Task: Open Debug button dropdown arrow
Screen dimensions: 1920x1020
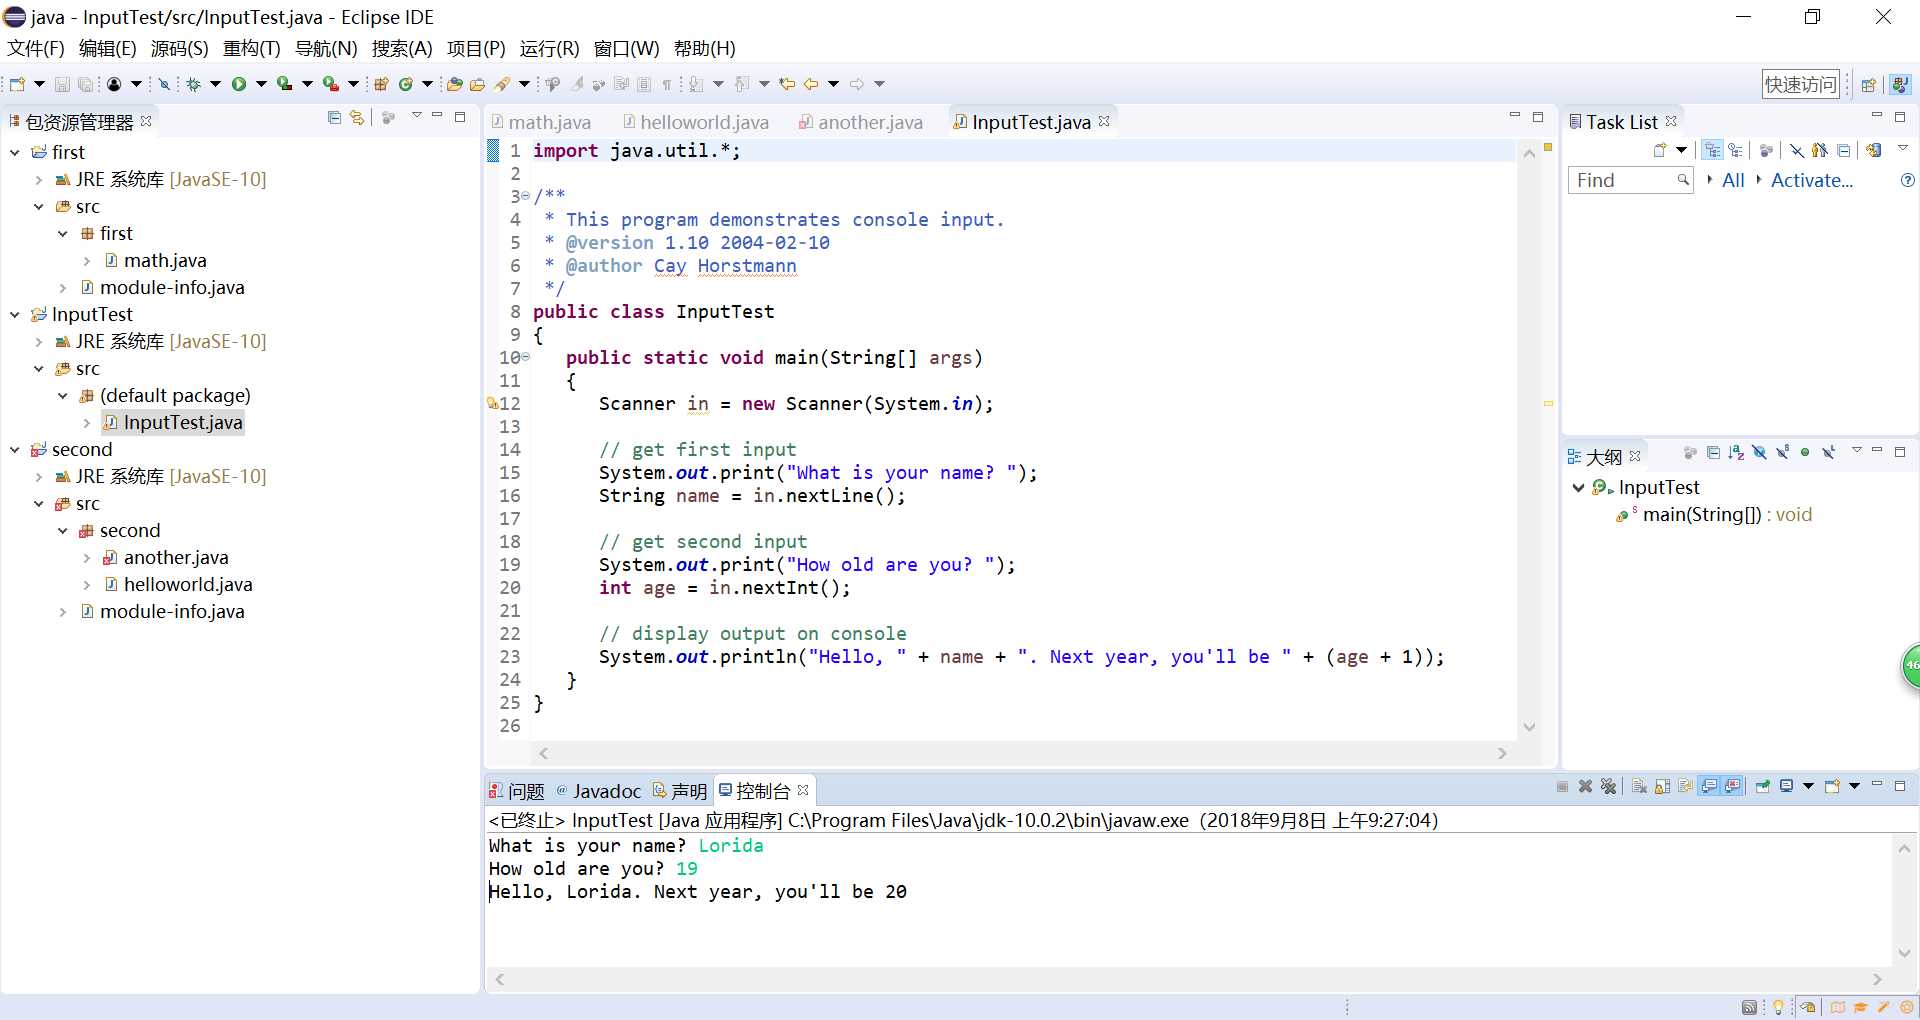Action: [215, 85]
